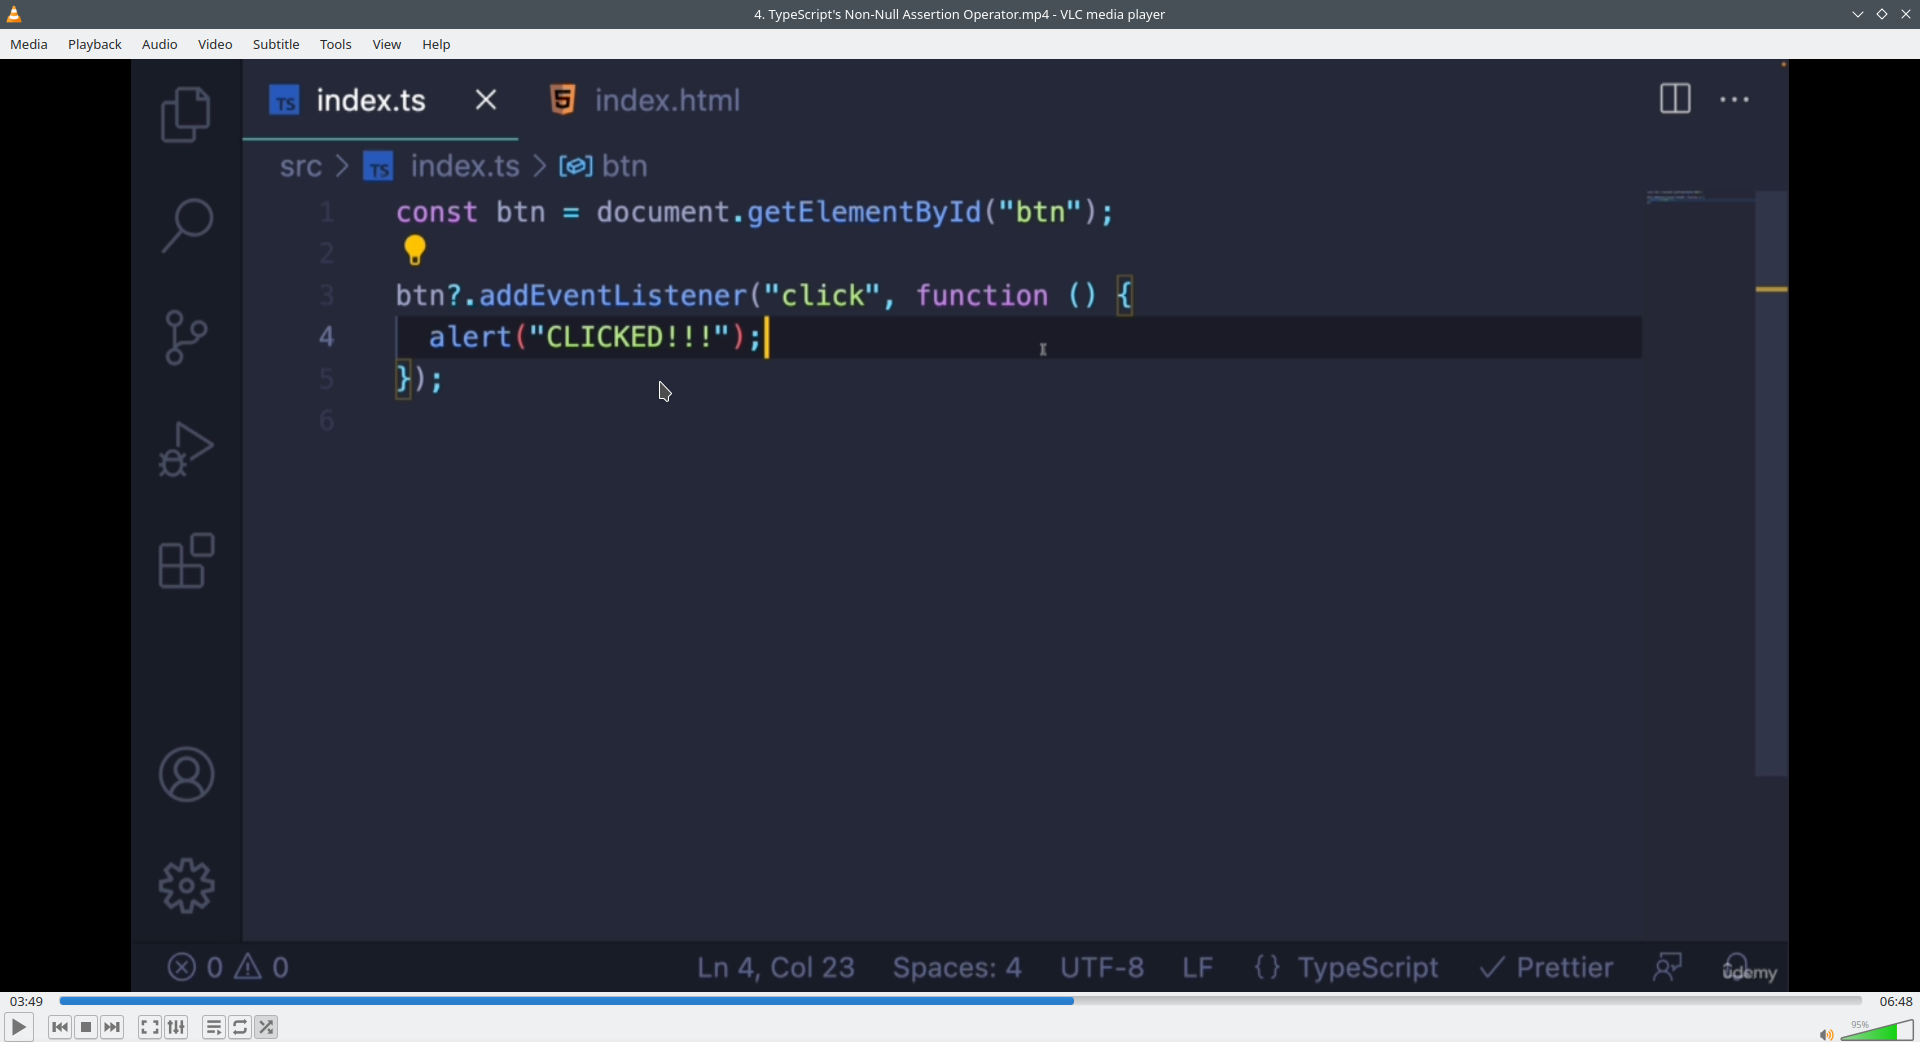
Task: Click Ln 4, Col 23 status entry
Action: pyautogui.click(x=776, y=968)
